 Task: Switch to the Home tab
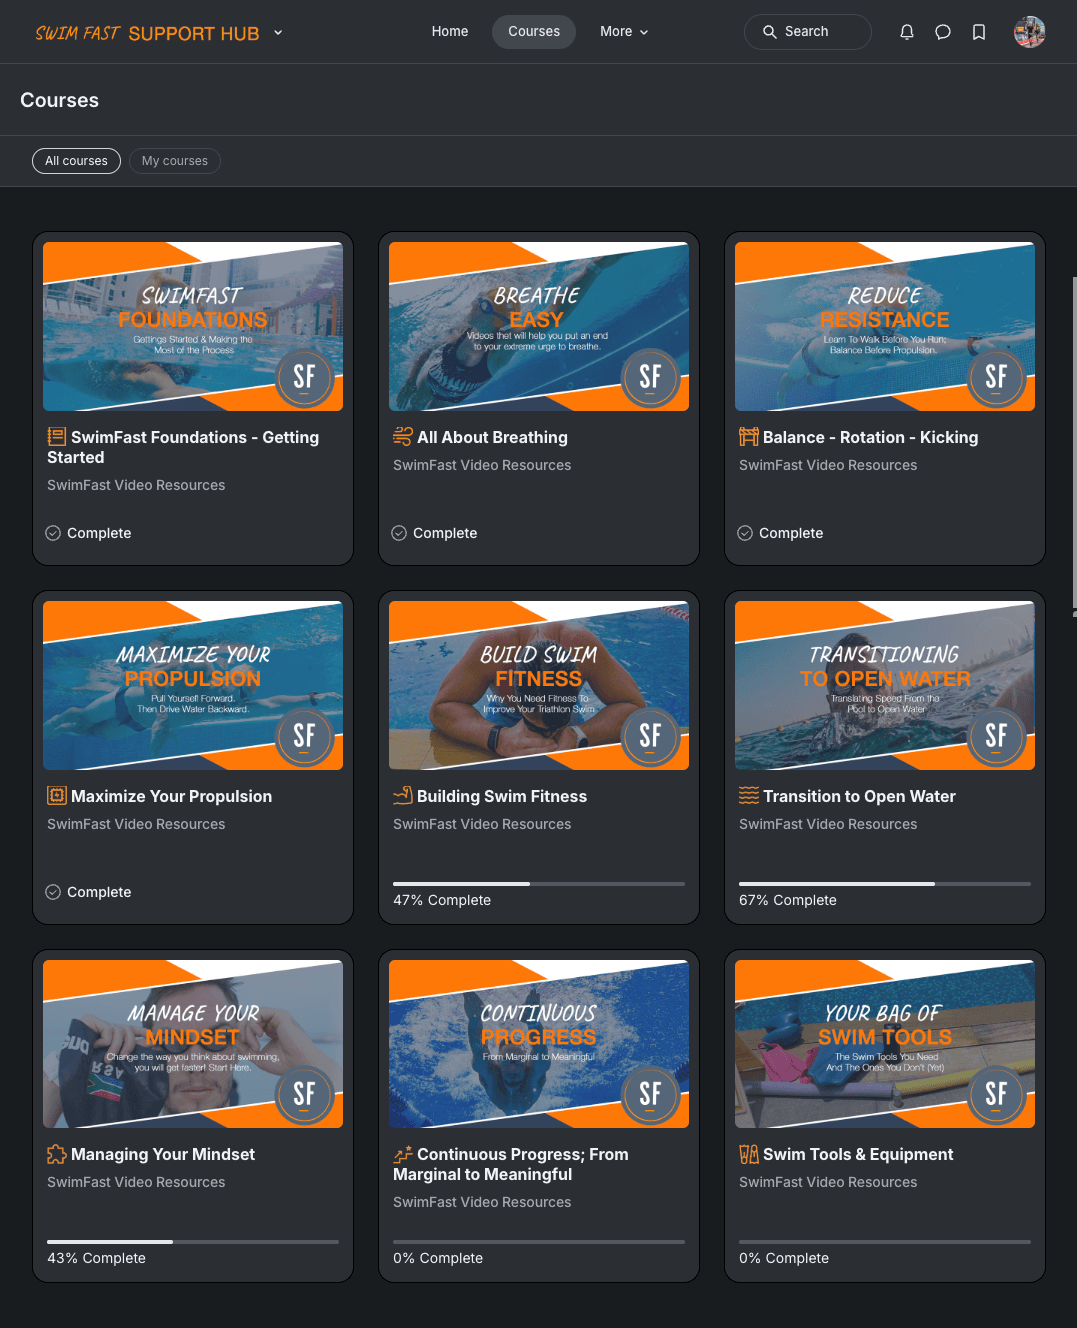click(449, 31)
